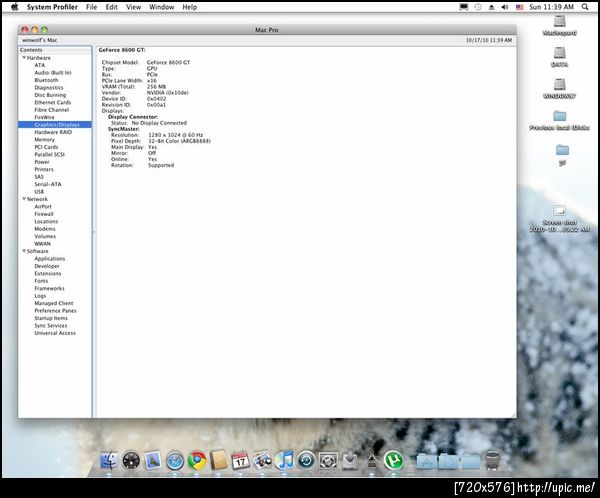Open Address Book in the dock
Viewport: 600px width, 498px height.
(x=219, y=460)
